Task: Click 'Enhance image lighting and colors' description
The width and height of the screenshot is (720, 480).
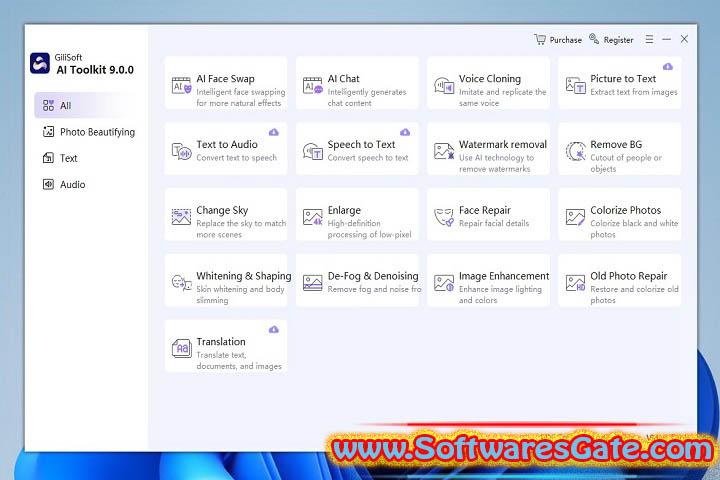Action: coord(501,294)
